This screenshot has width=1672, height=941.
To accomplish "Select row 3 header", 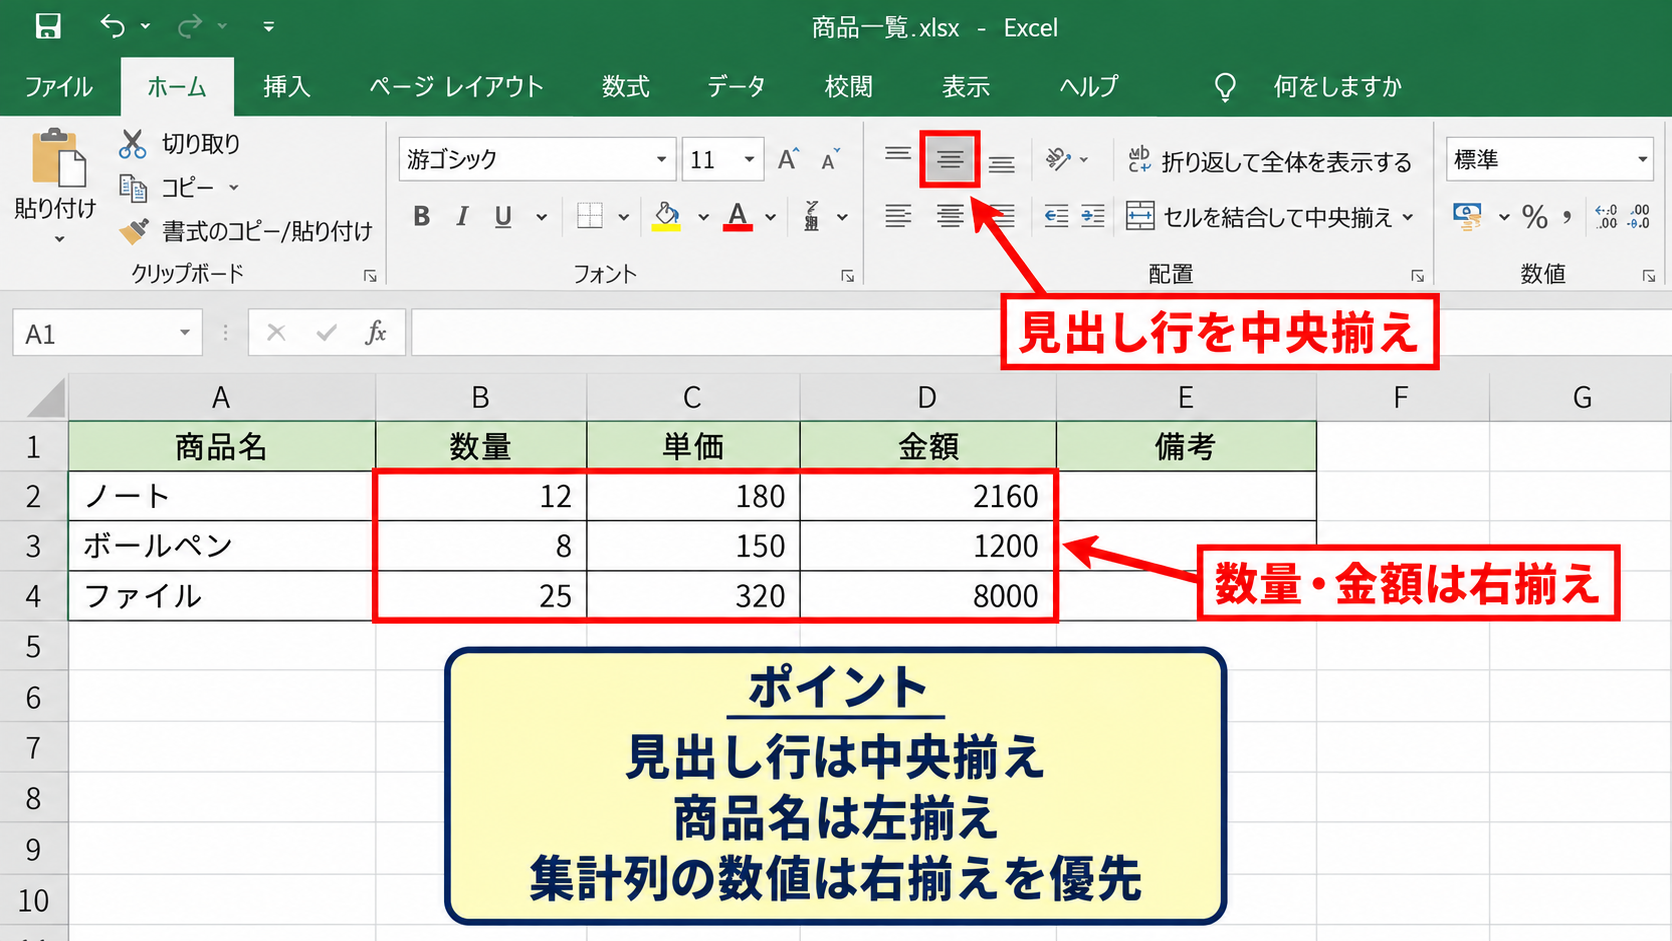I will (33, 546).
